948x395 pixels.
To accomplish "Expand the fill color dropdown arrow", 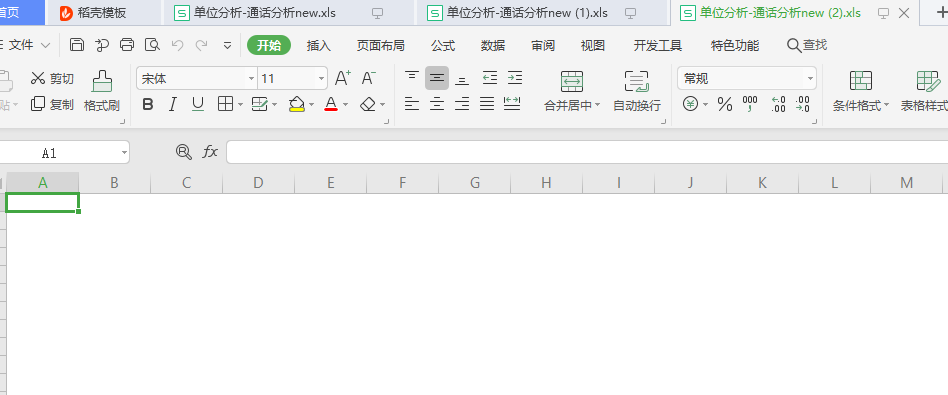I will tap(311, 105).
